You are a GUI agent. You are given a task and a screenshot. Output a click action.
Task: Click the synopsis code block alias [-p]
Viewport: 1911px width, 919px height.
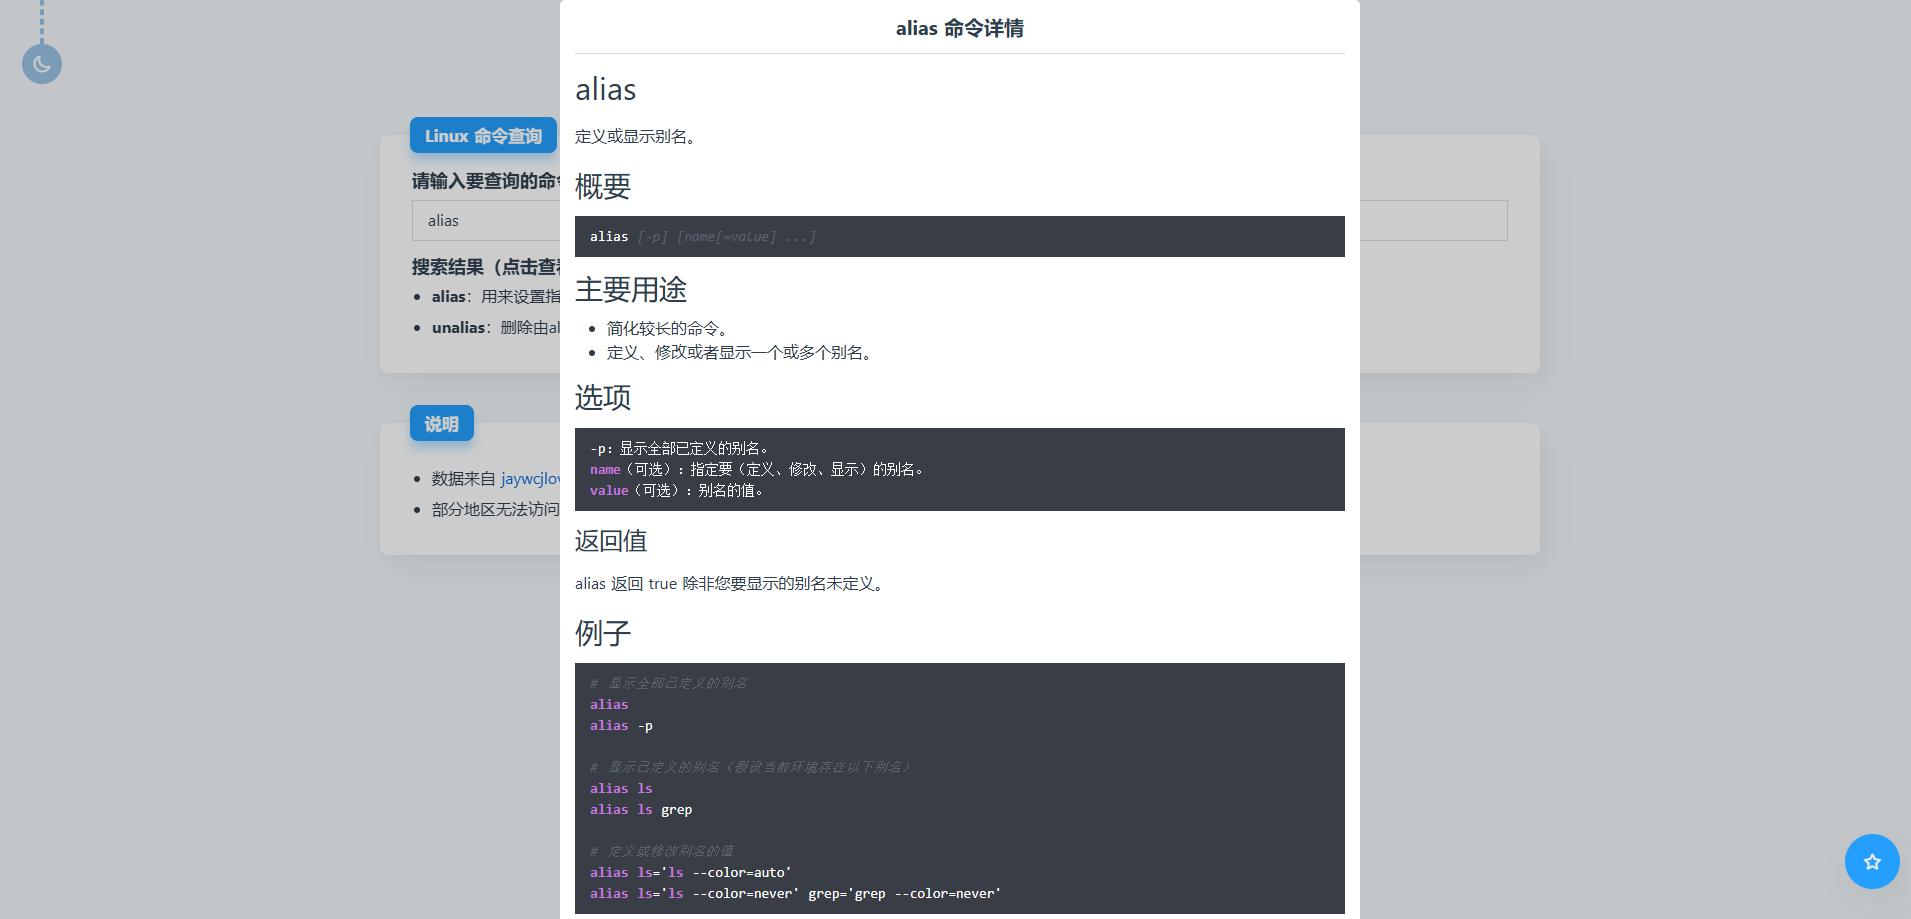959,236
